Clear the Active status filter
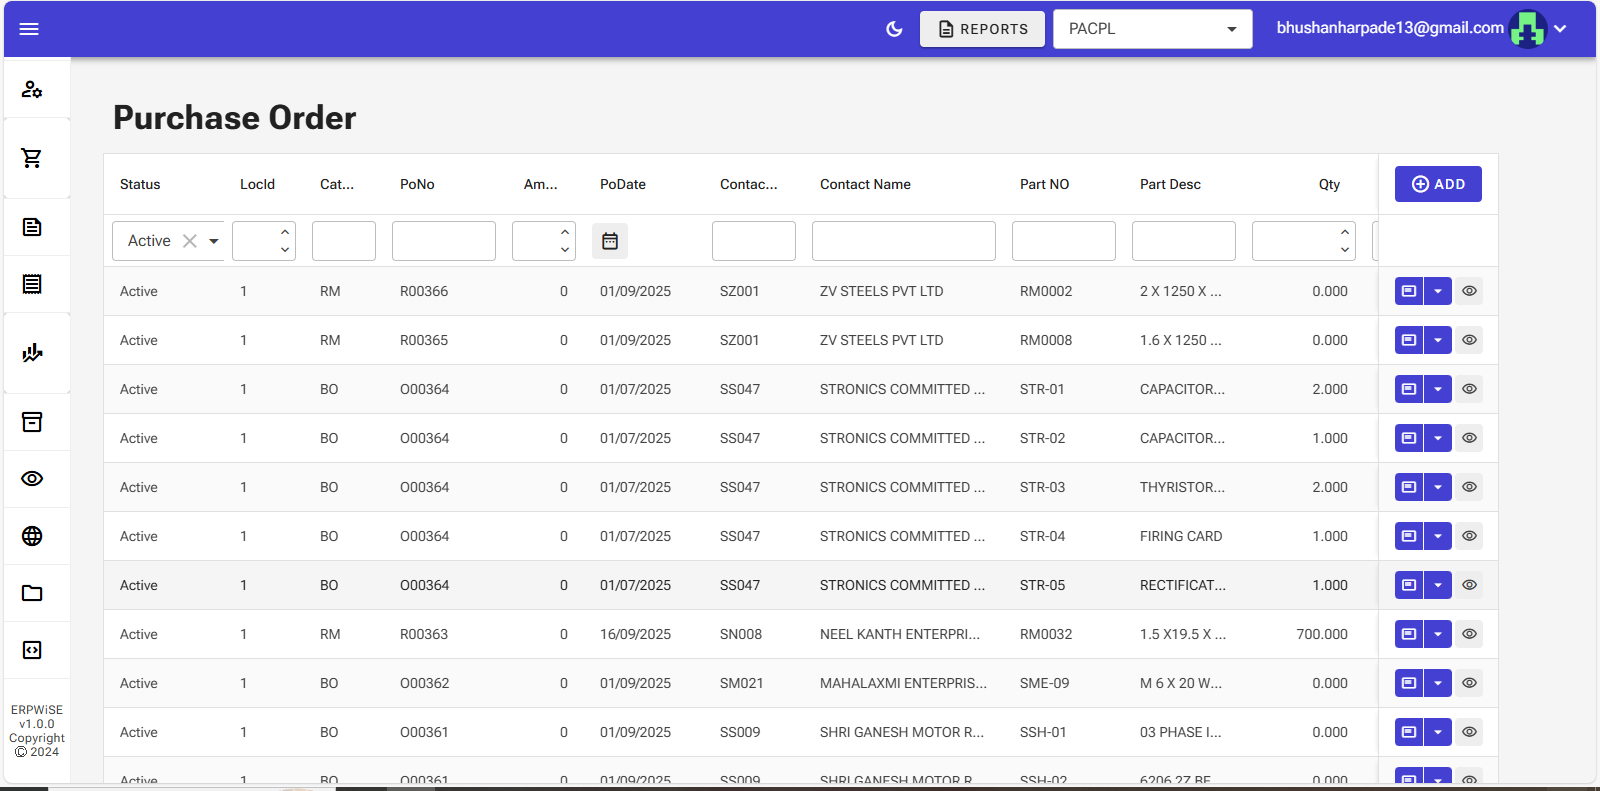The width and height of the screenshot is (1600, 791). tap(190, 241)
